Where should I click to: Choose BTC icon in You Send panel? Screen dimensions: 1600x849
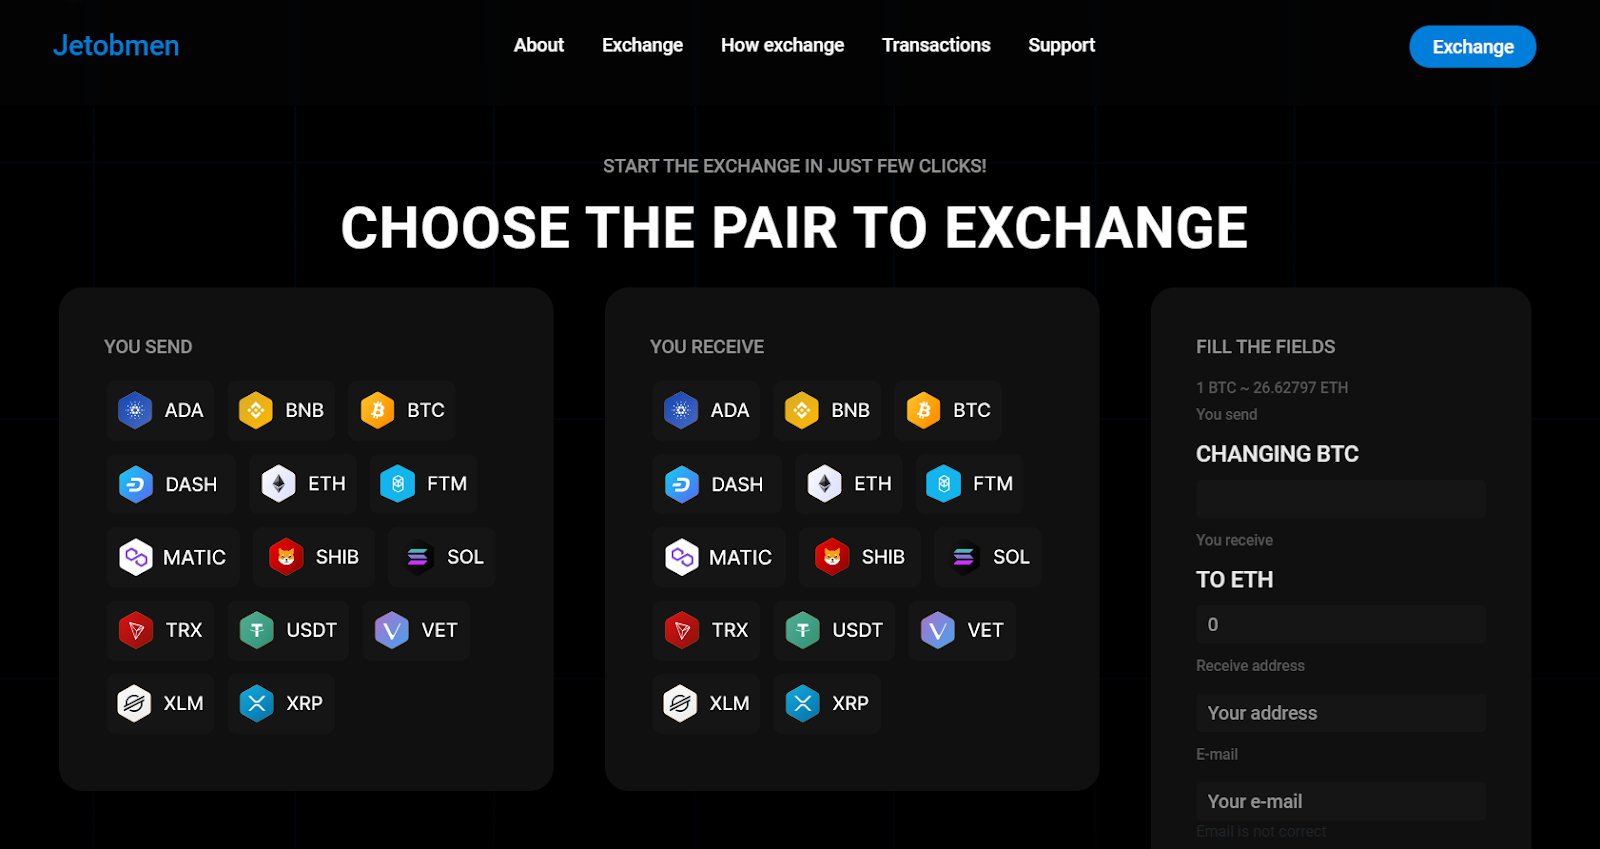[x=377, y=410]
